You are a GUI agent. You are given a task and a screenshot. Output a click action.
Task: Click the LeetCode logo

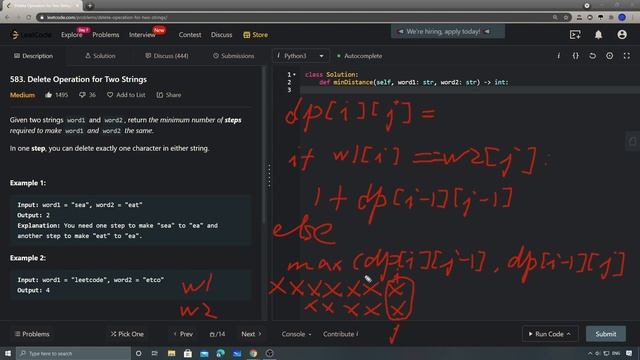click(31, 35)
